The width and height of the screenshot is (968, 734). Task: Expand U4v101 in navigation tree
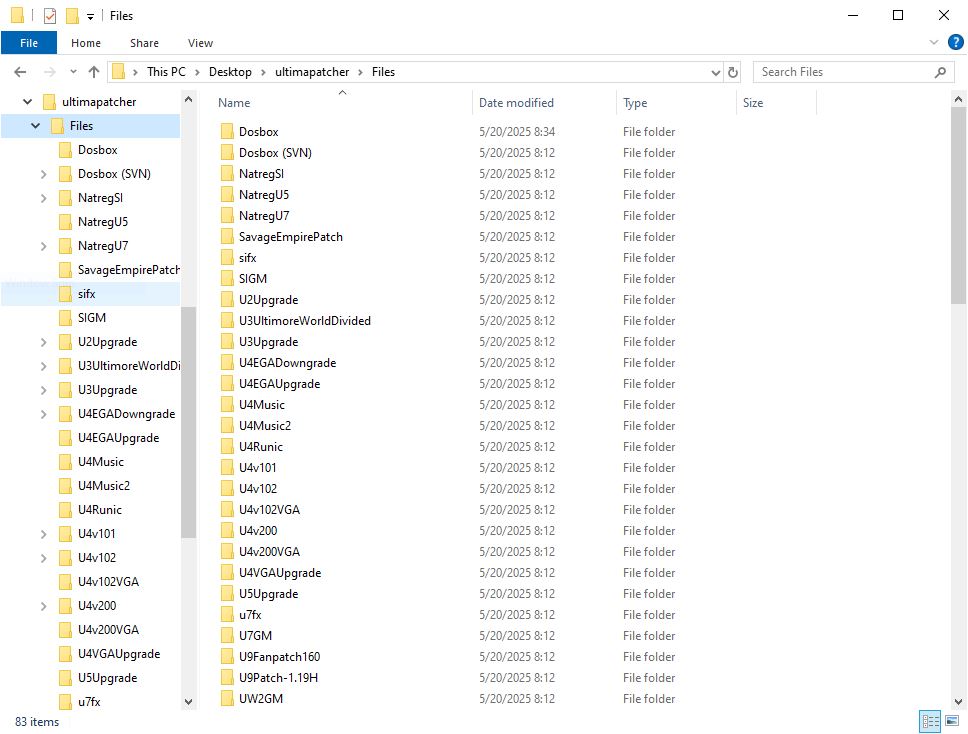tap(43, 534)
